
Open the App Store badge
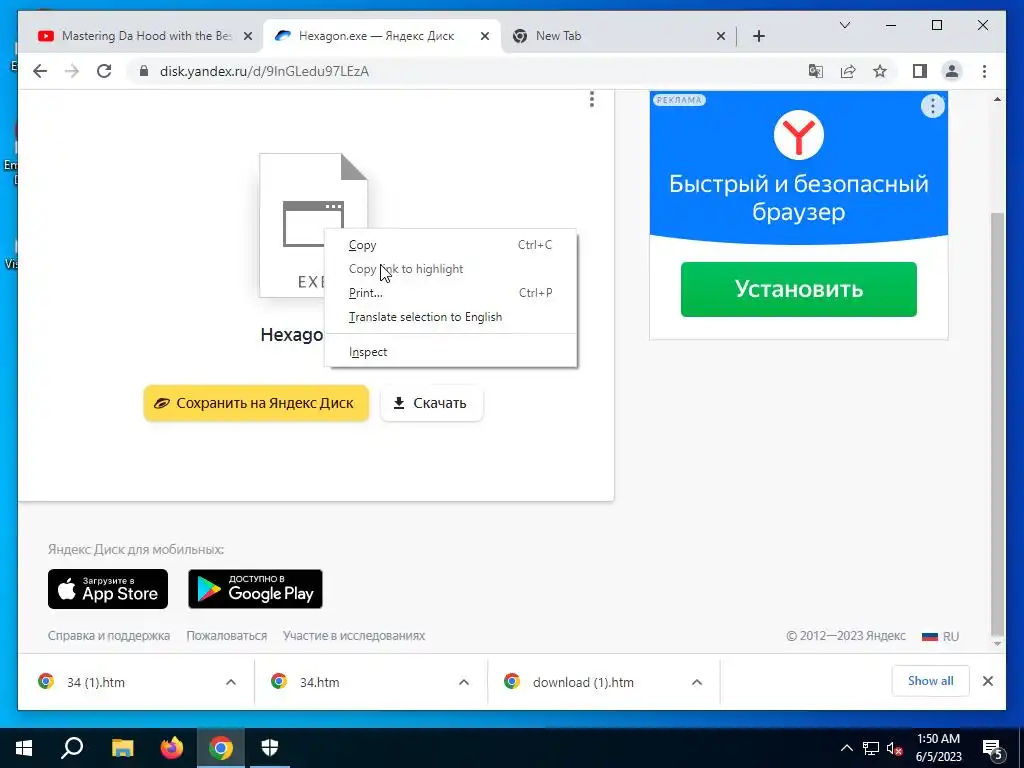[108, 589]
